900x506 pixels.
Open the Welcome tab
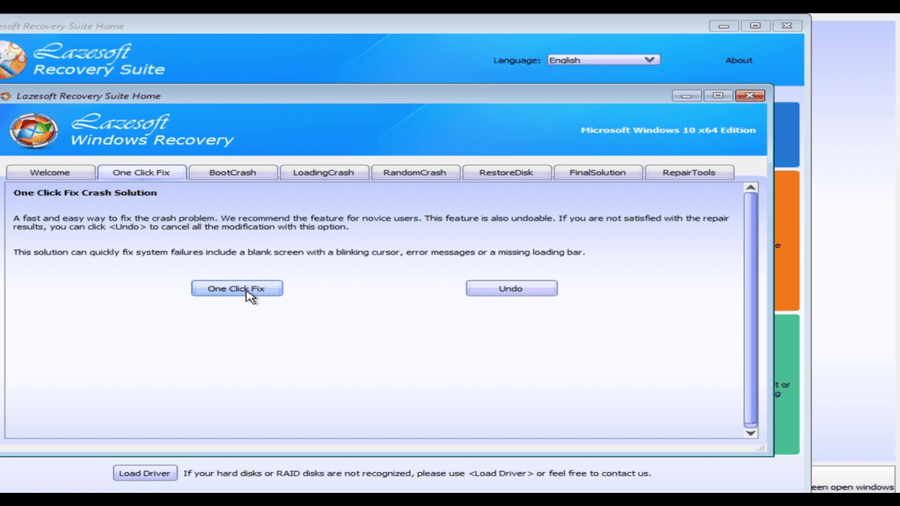pyautogui.click(x=50, y=172)
